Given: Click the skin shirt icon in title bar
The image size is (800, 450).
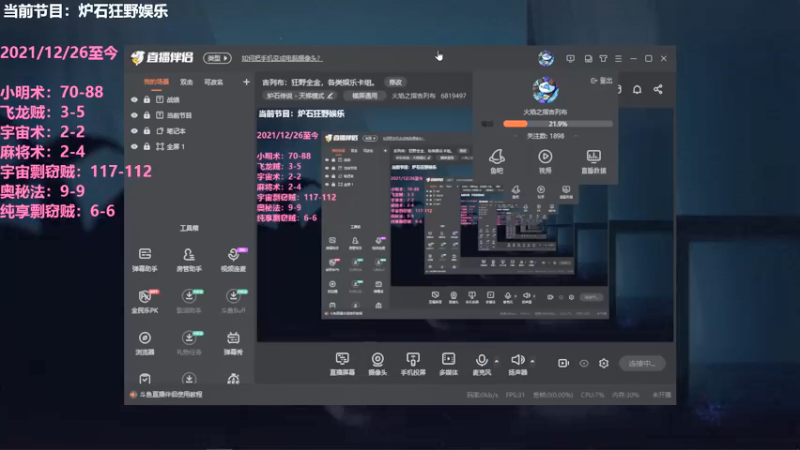Looking at the screenshot, I should [603, 59].
